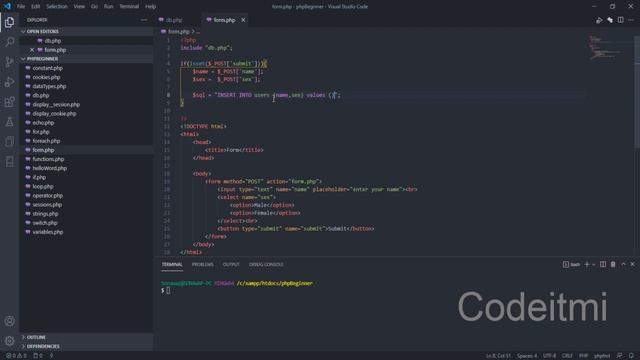This screenshot has width=640, height=360.
Task: Open the Terminal menu
Action: coord(129,7)
